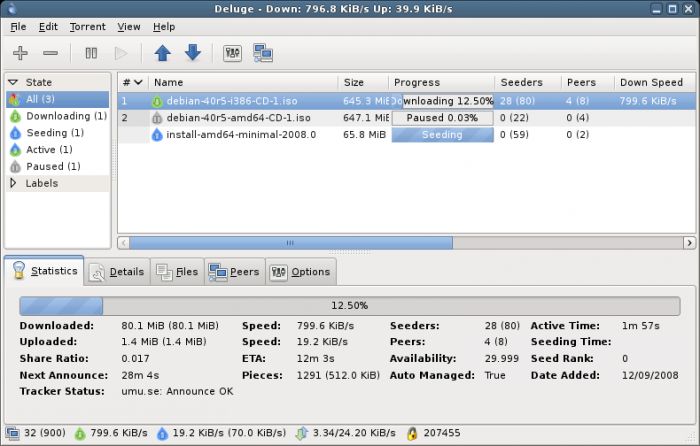The width and height of the screenshot is (700, 446).
Task: Click the scrollbar right arrow
Action: point(689,243)
